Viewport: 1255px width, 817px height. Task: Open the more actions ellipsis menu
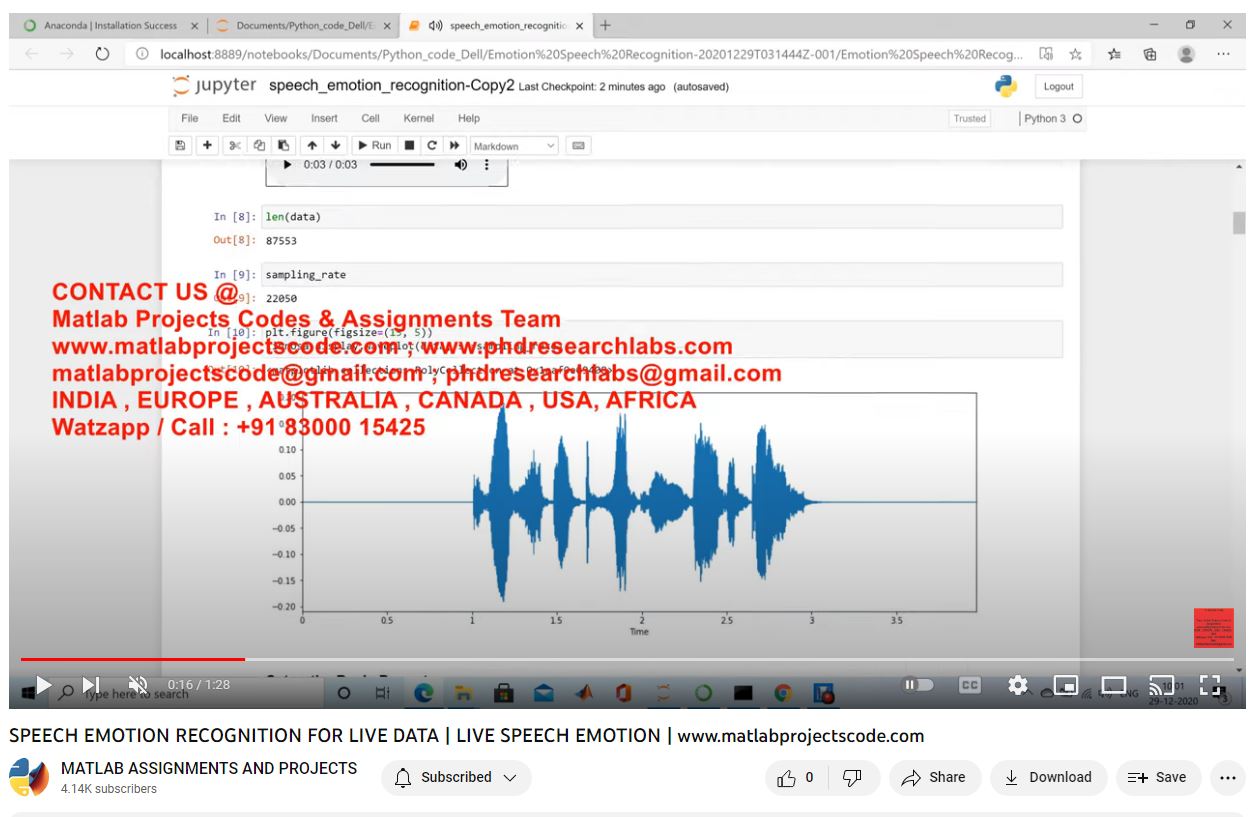click(x=1228, y=777)
